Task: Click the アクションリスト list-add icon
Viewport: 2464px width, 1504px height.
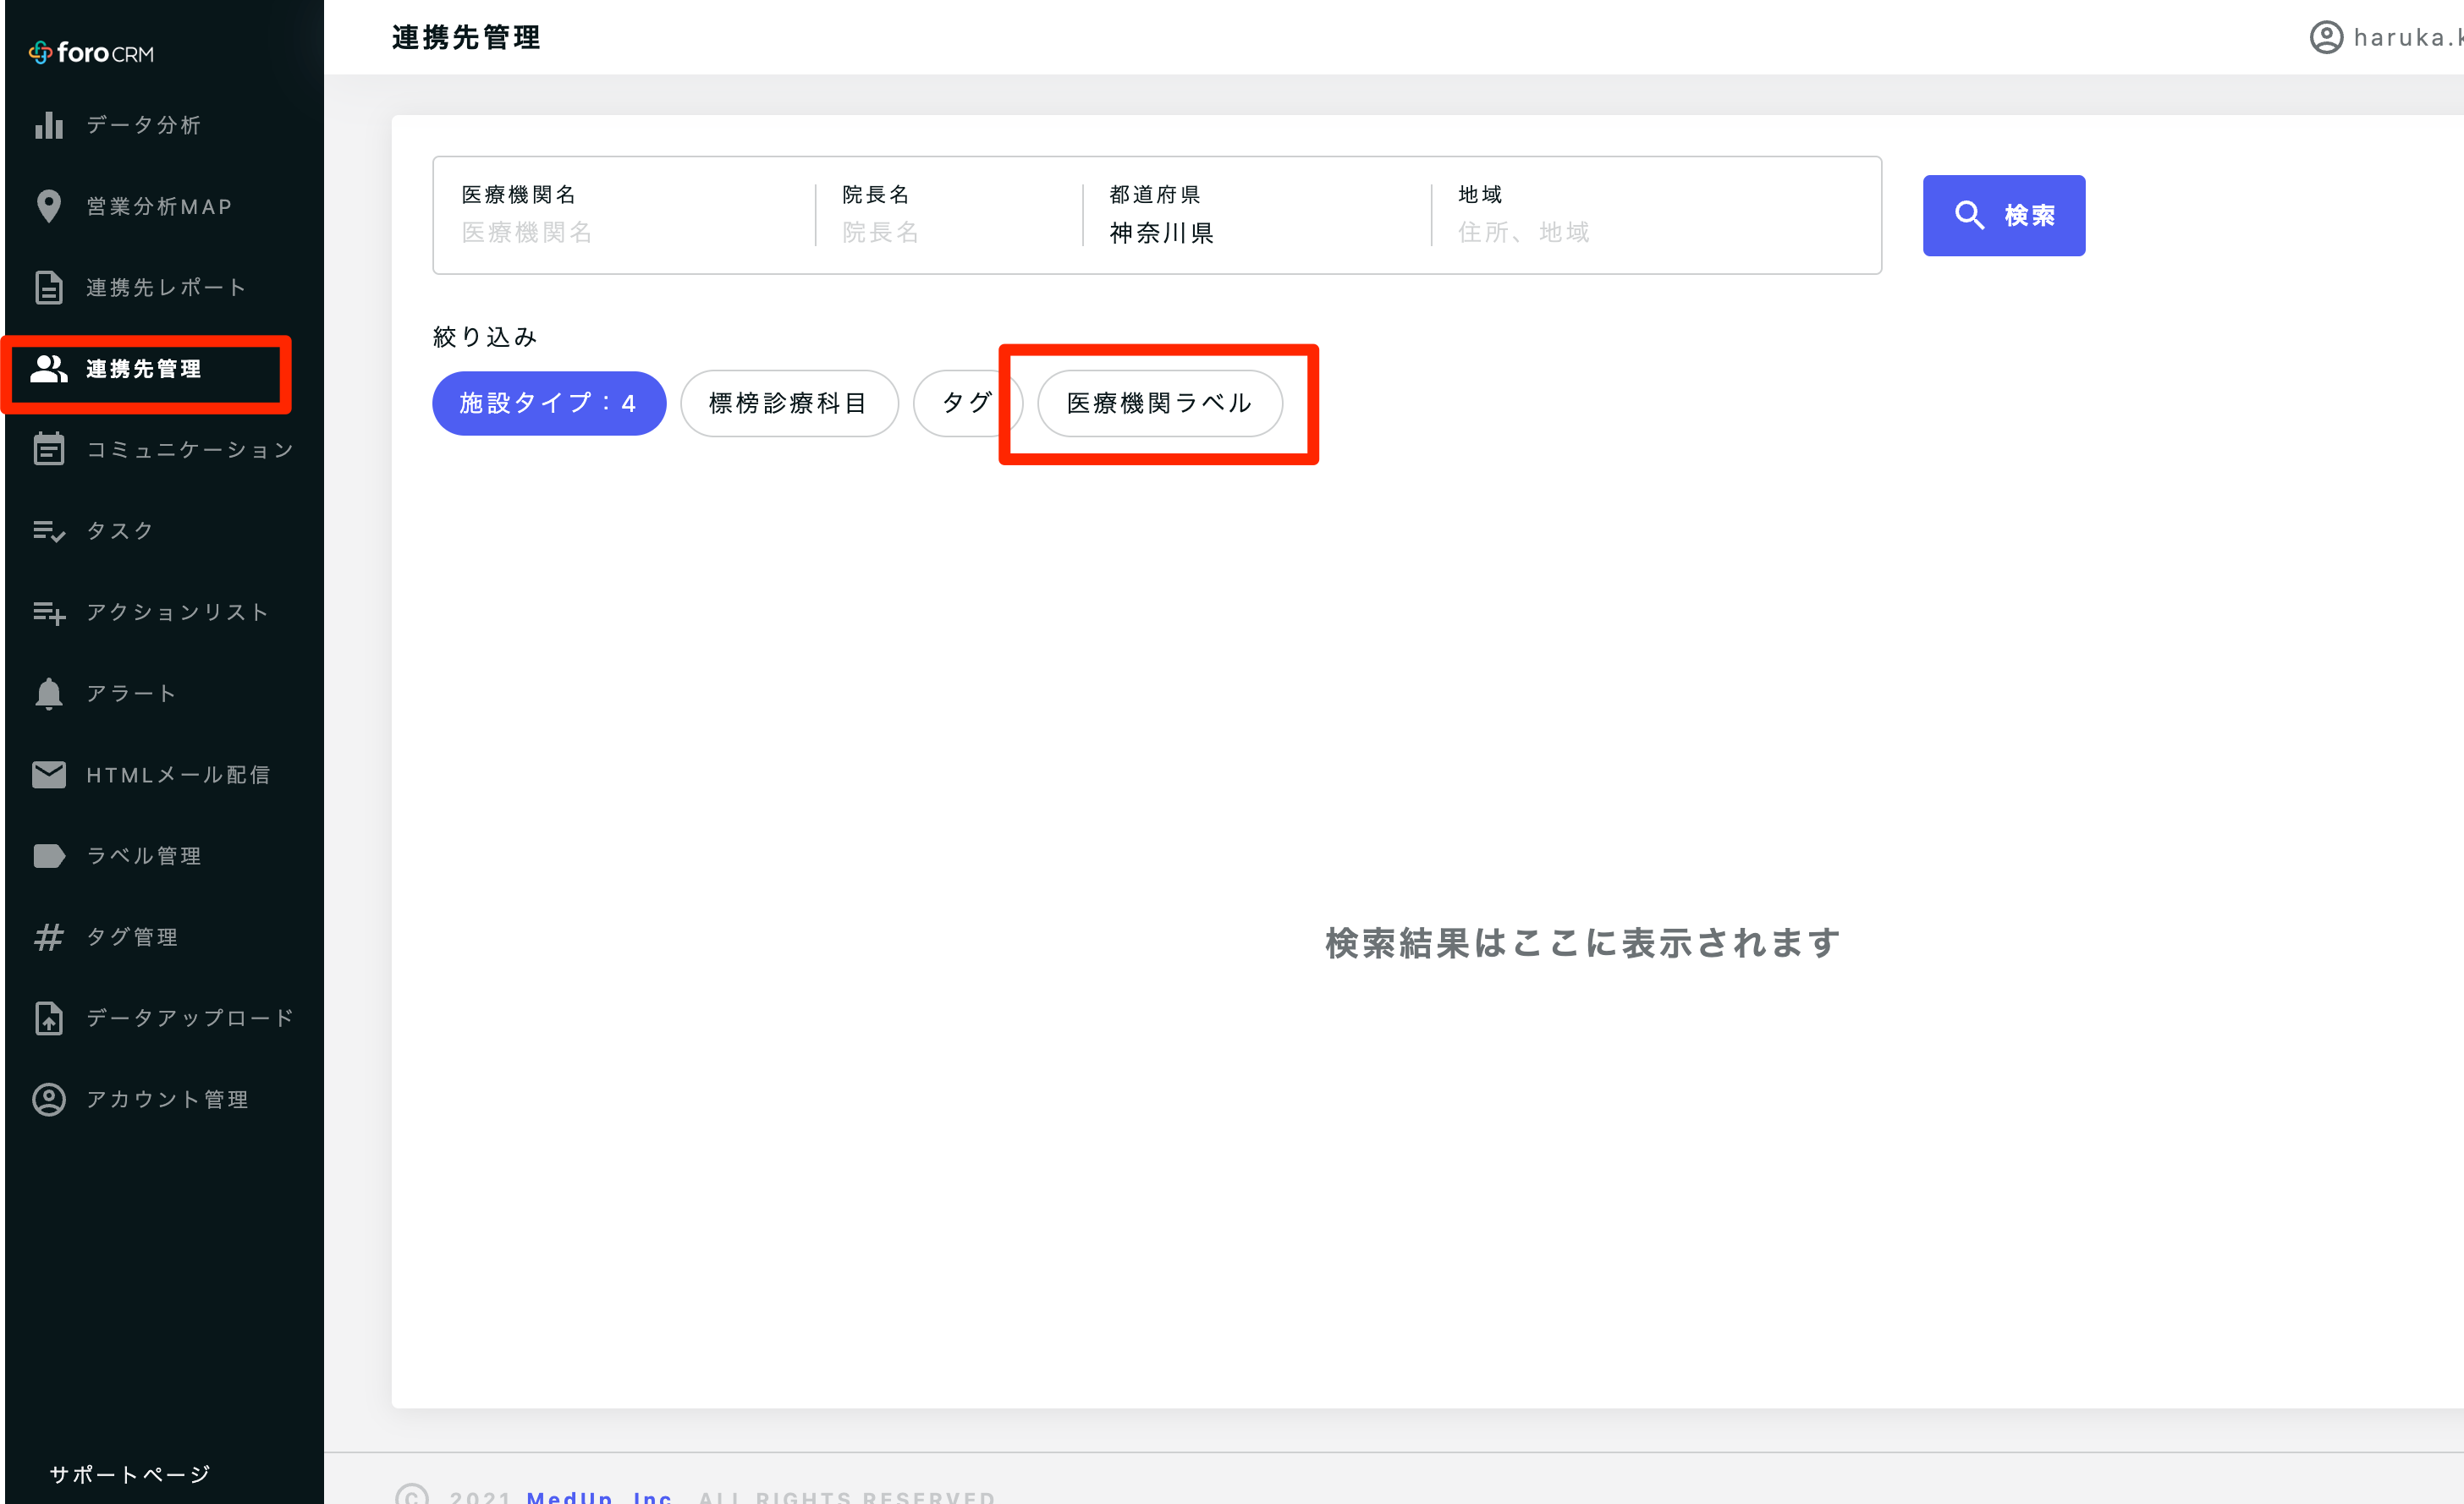Action: click(x=49, y=612)
